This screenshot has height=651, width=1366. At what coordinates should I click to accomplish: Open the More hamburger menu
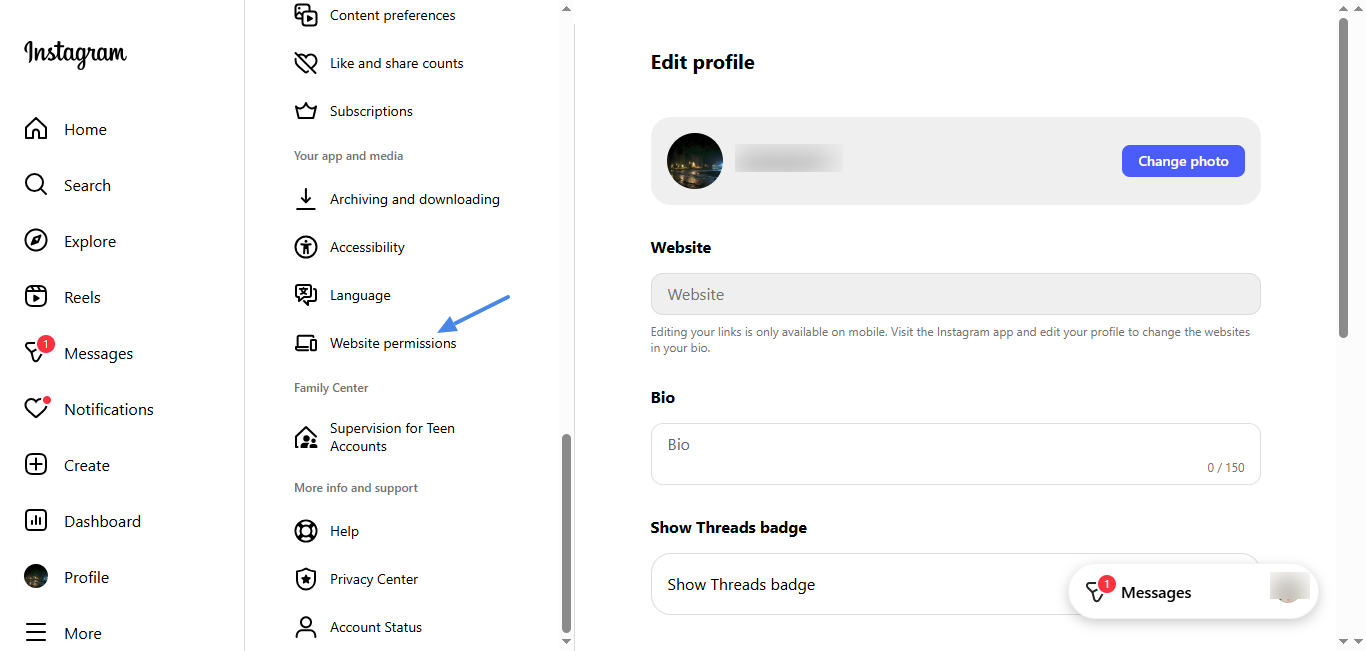click(x=36, y=633)
